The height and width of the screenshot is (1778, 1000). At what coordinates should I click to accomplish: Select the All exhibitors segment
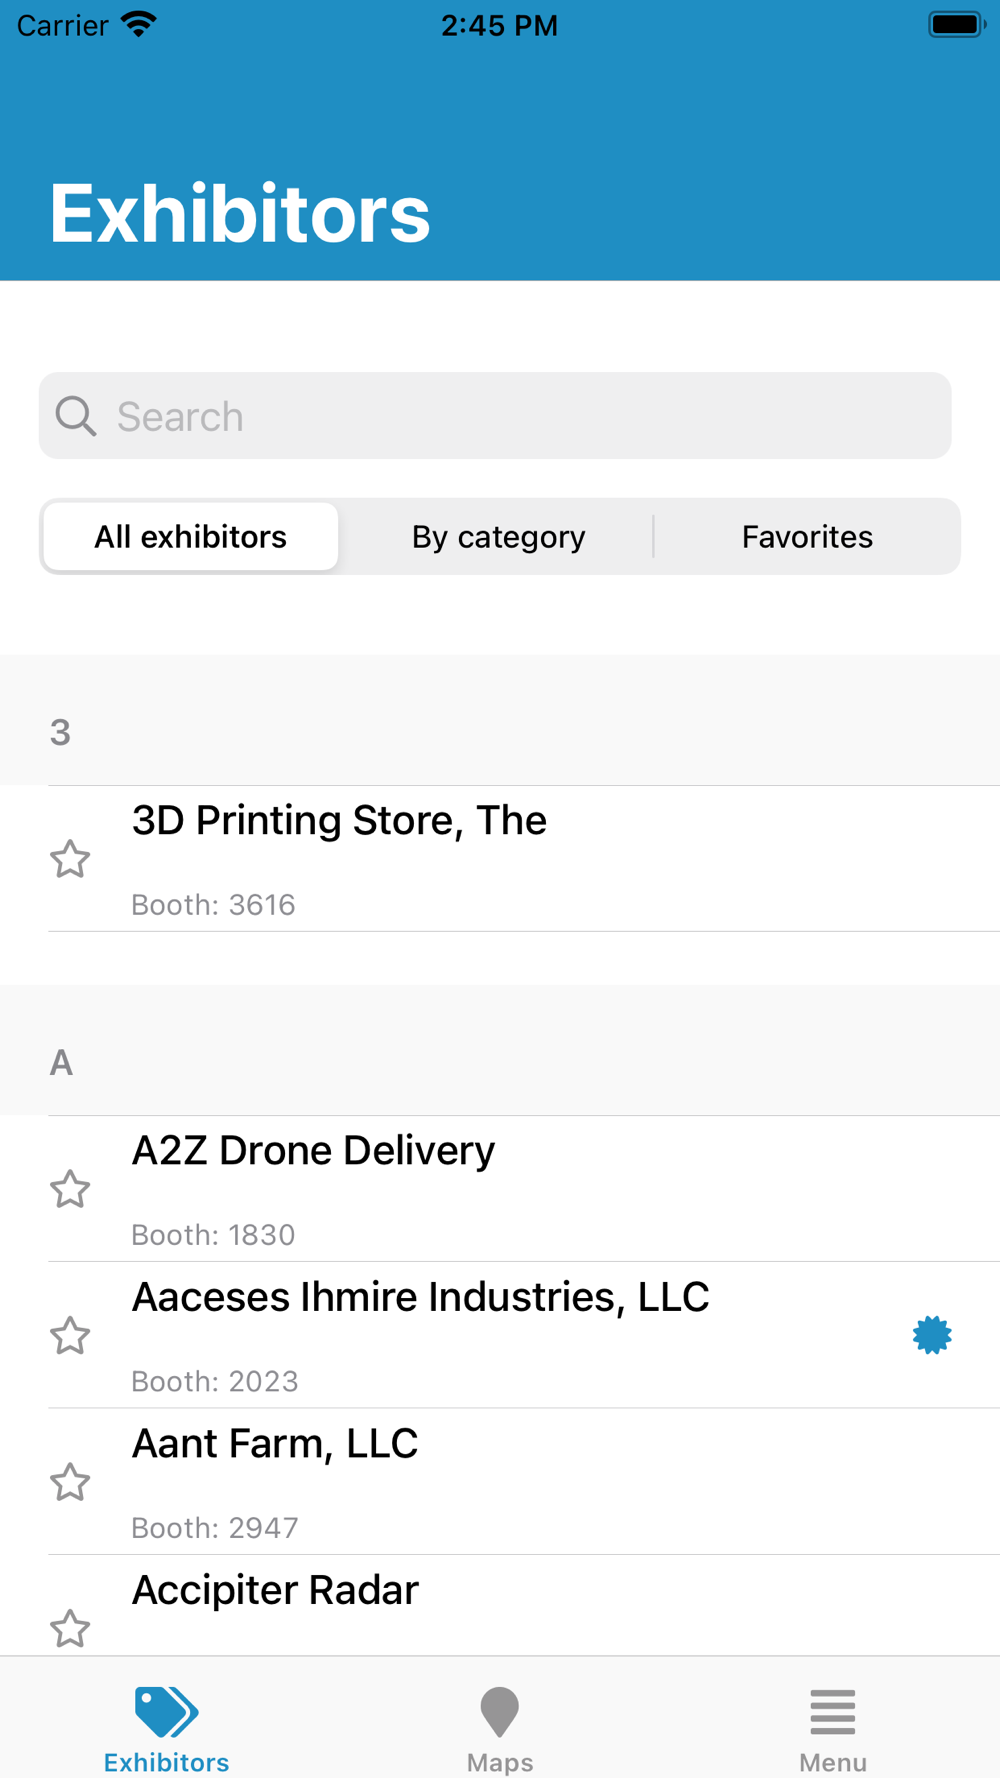tap(191, 537)
